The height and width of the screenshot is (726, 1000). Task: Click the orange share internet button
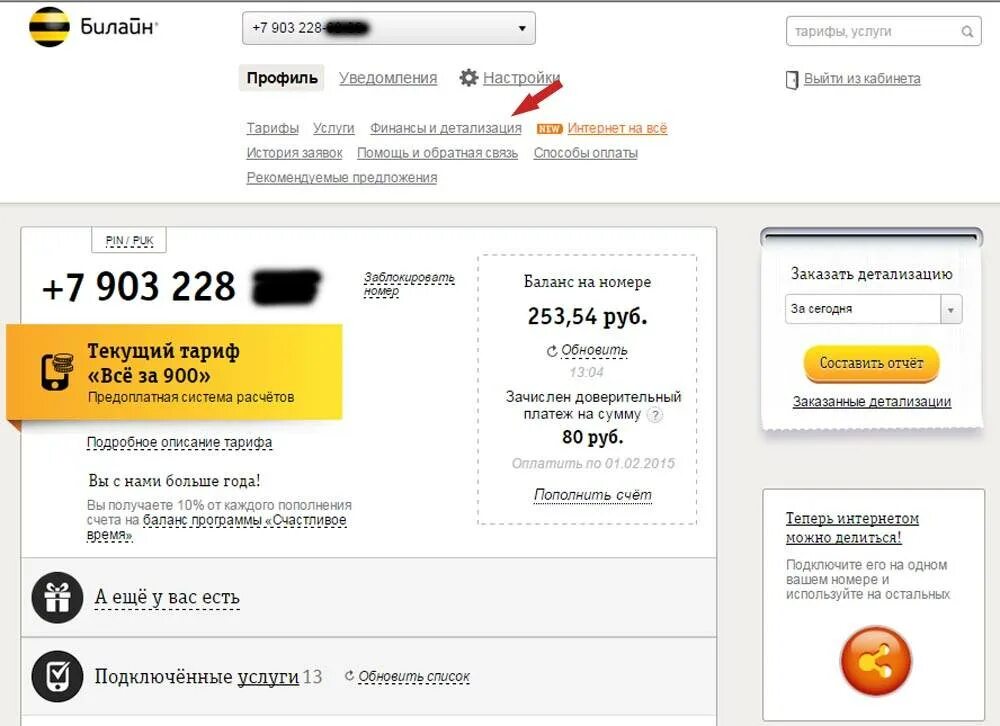(876, 661)
